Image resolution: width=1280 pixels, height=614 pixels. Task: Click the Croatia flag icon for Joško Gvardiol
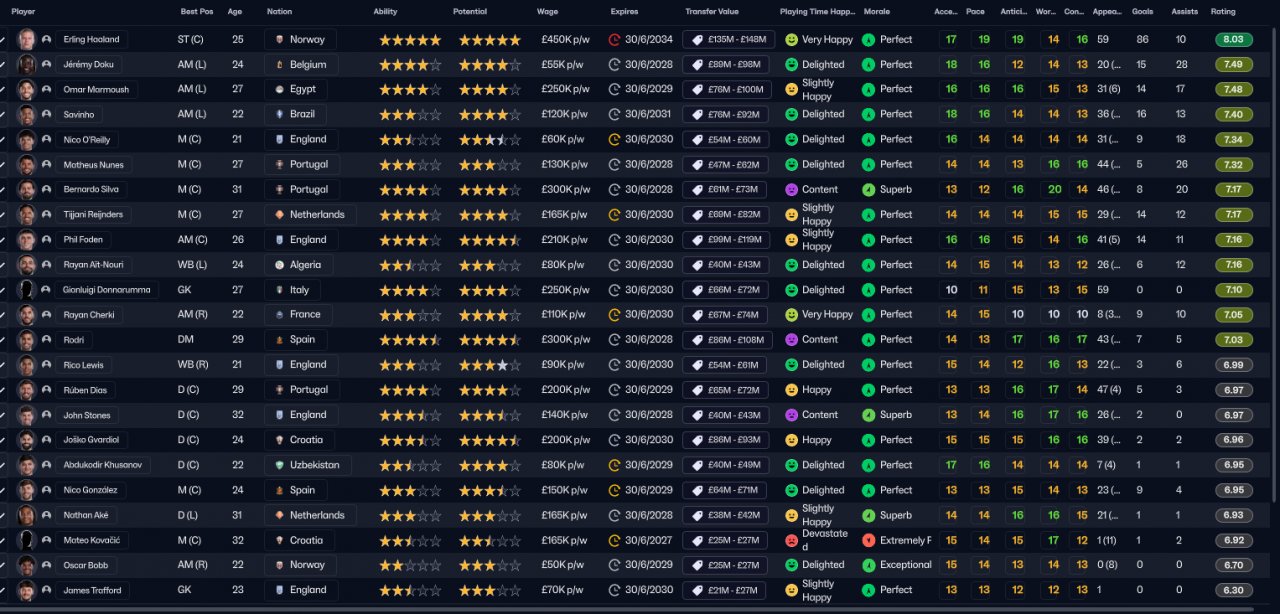[279, 440]
